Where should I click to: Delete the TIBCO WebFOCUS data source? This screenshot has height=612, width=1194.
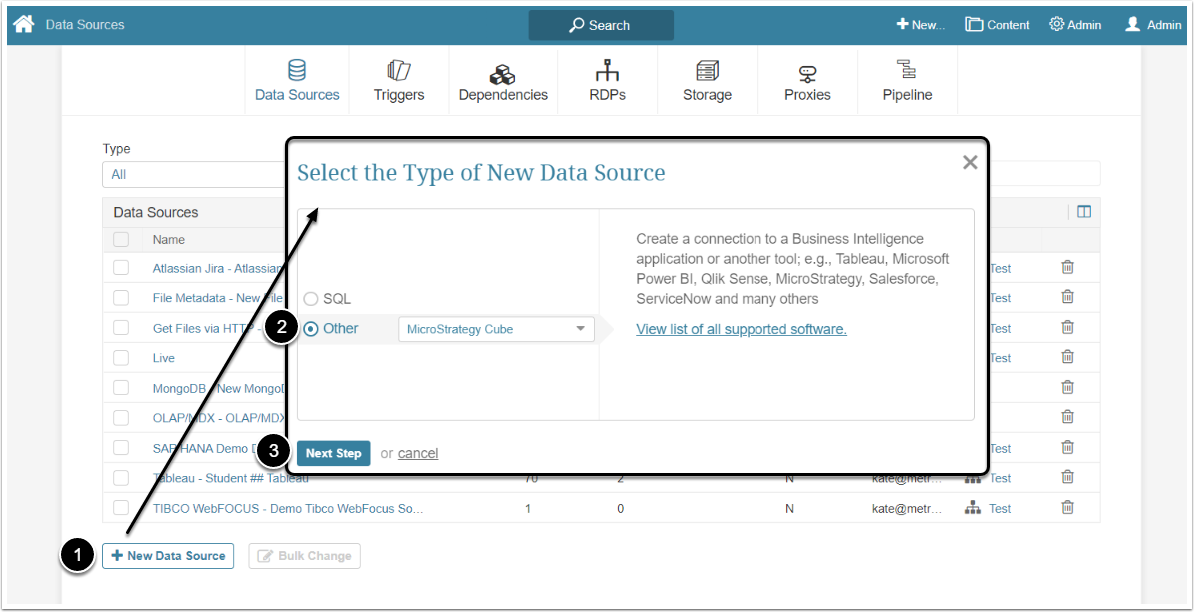tap(1067, 508)
